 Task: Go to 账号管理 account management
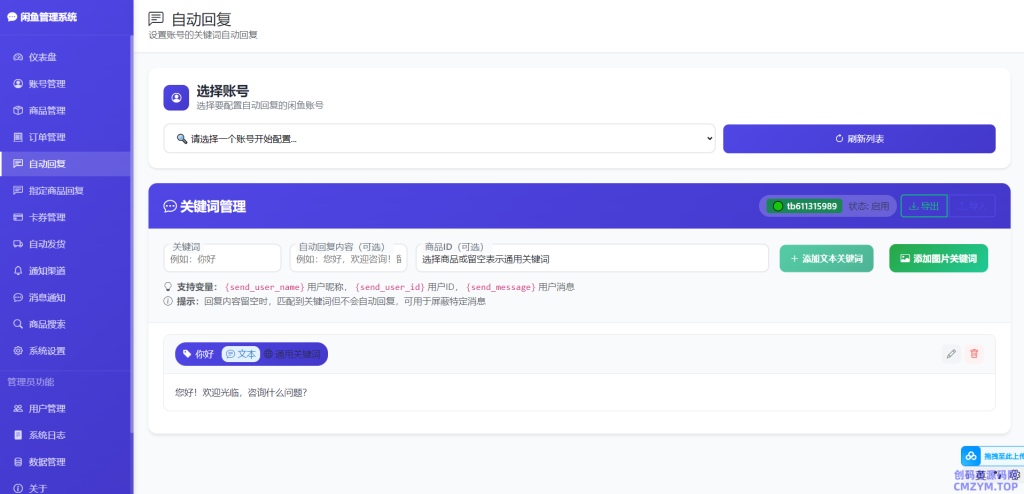[46, 84]
